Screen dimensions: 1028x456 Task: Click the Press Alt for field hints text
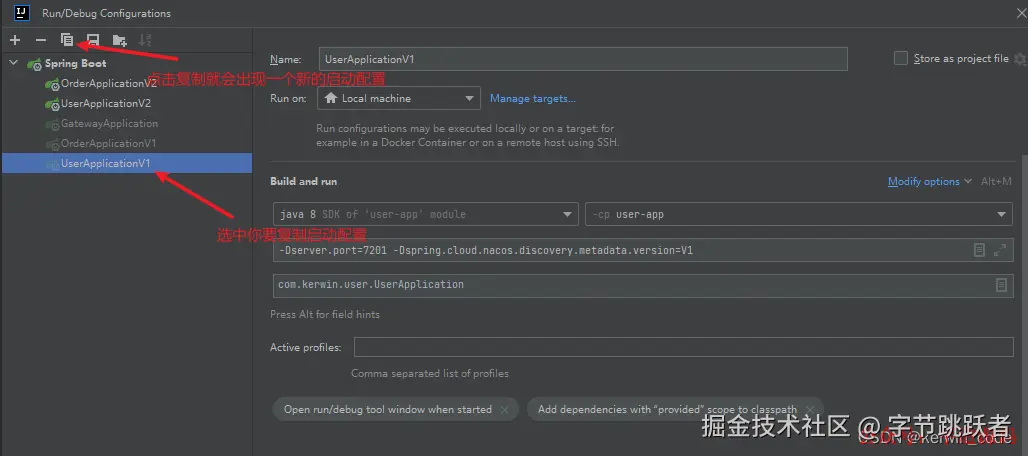[325, 314]
